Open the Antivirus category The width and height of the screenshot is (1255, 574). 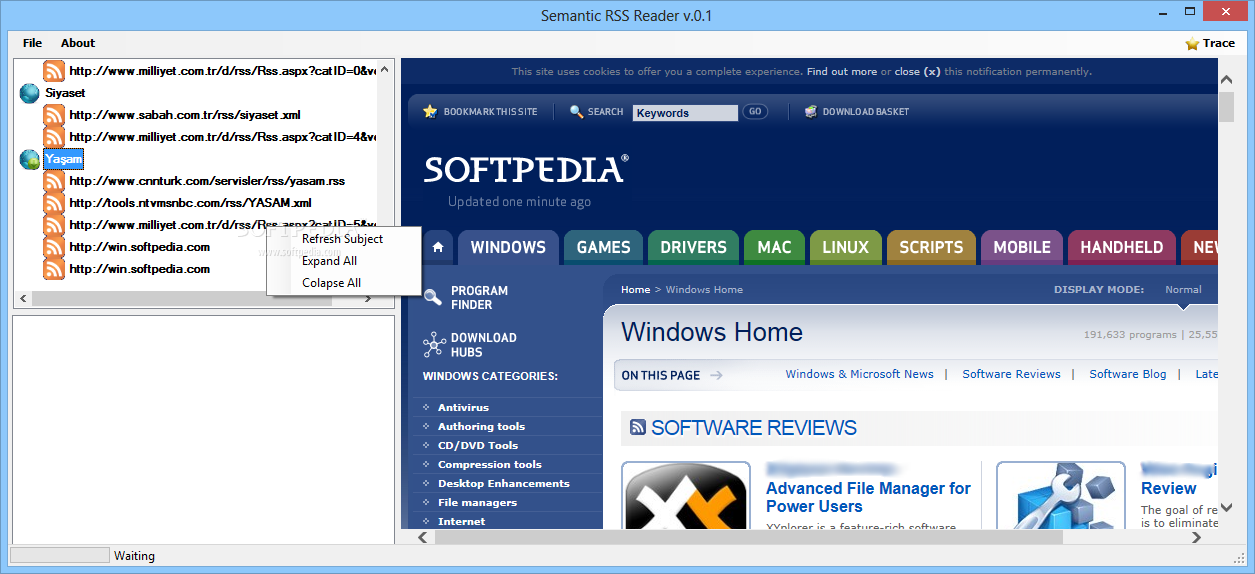pos(463,408)
